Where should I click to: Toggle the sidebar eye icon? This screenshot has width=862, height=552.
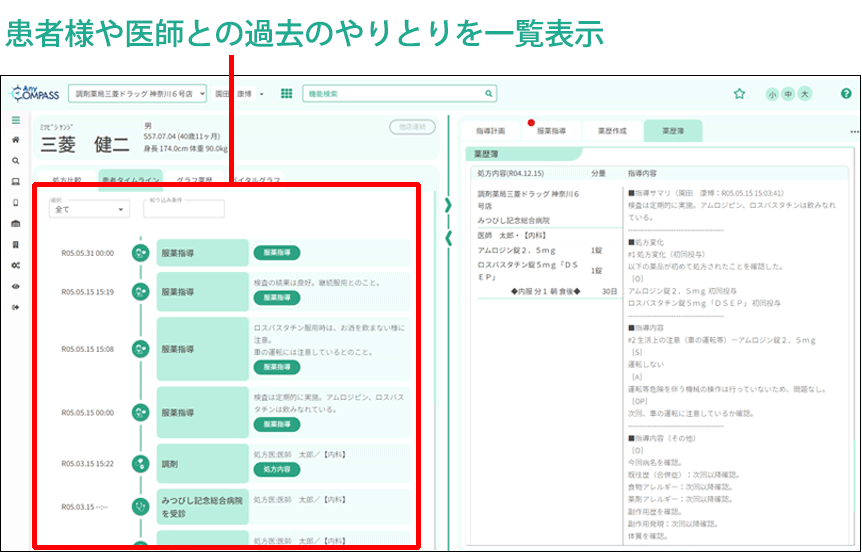click(x=15, y=286)
